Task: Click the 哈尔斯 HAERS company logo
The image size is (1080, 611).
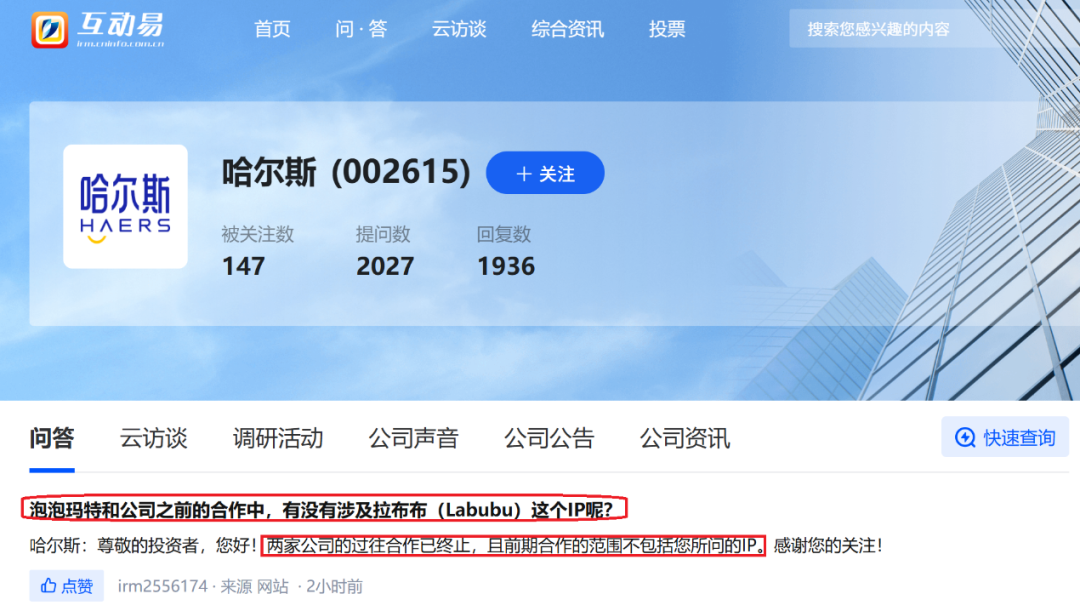Action: (125, 206)
